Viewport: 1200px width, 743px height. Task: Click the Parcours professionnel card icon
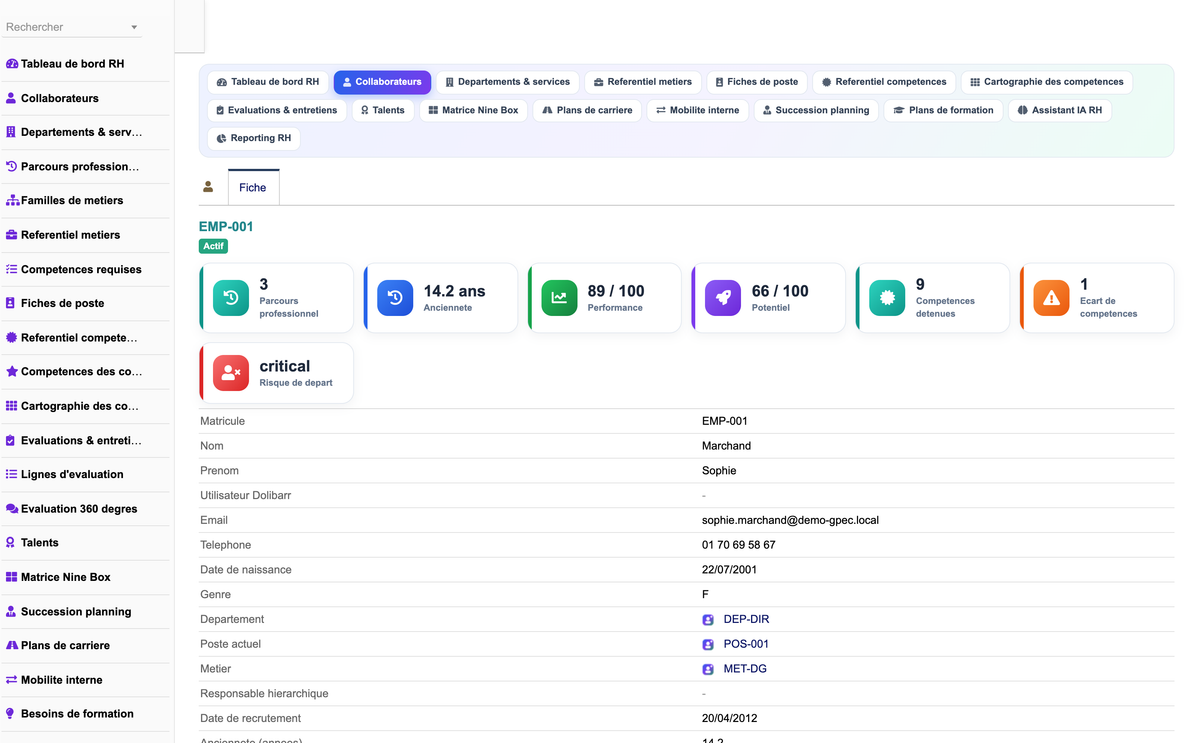coord(231,298)
